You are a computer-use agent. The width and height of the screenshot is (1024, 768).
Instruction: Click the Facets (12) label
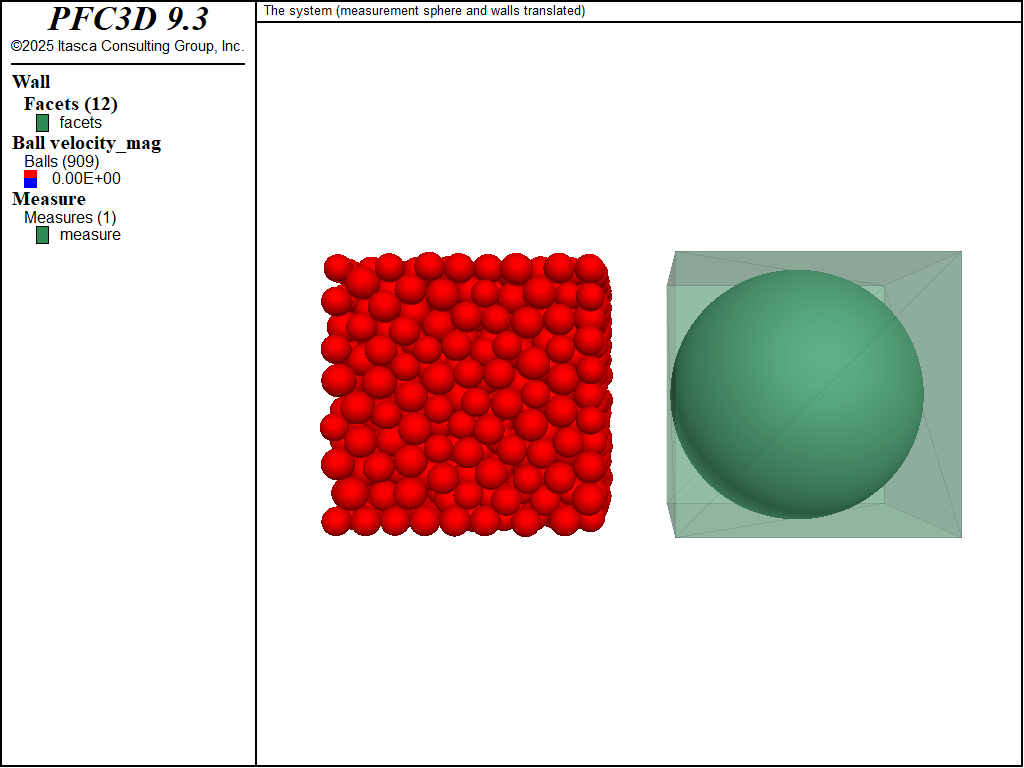[x=69, y=104]
